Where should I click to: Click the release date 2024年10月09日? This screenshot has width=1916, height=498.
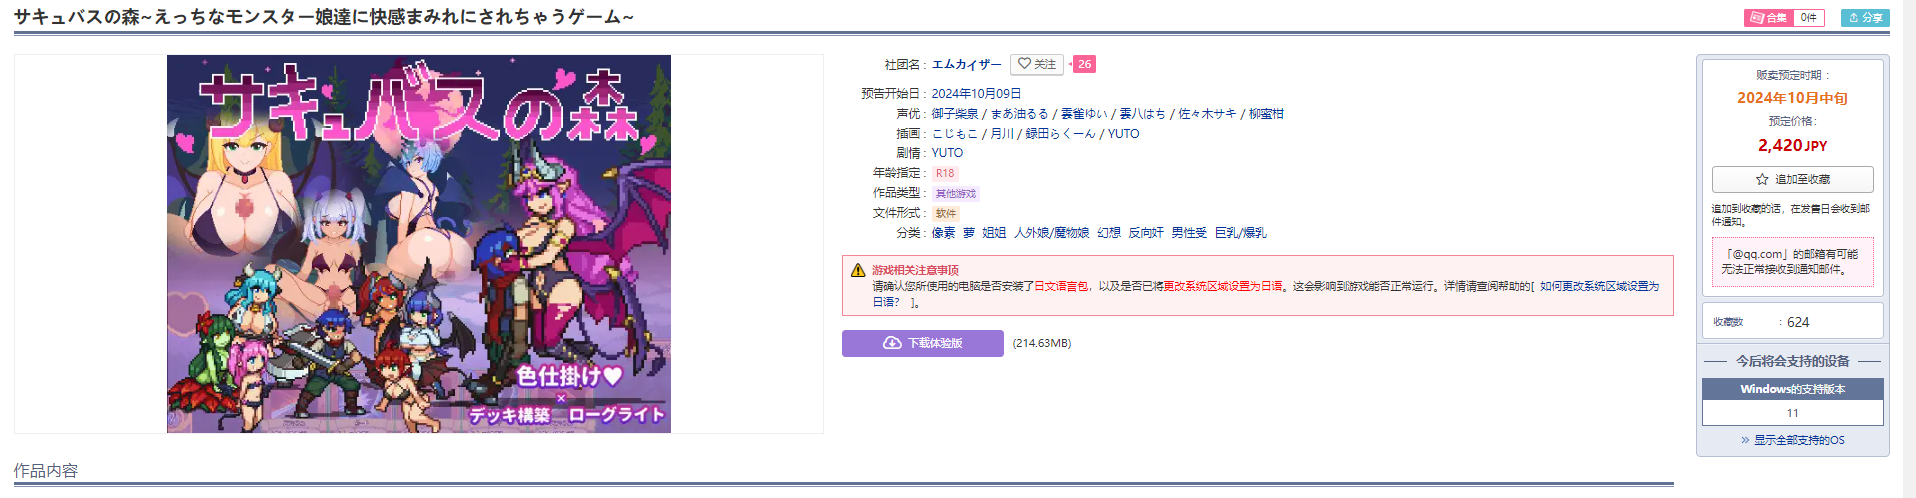[976, 94]
